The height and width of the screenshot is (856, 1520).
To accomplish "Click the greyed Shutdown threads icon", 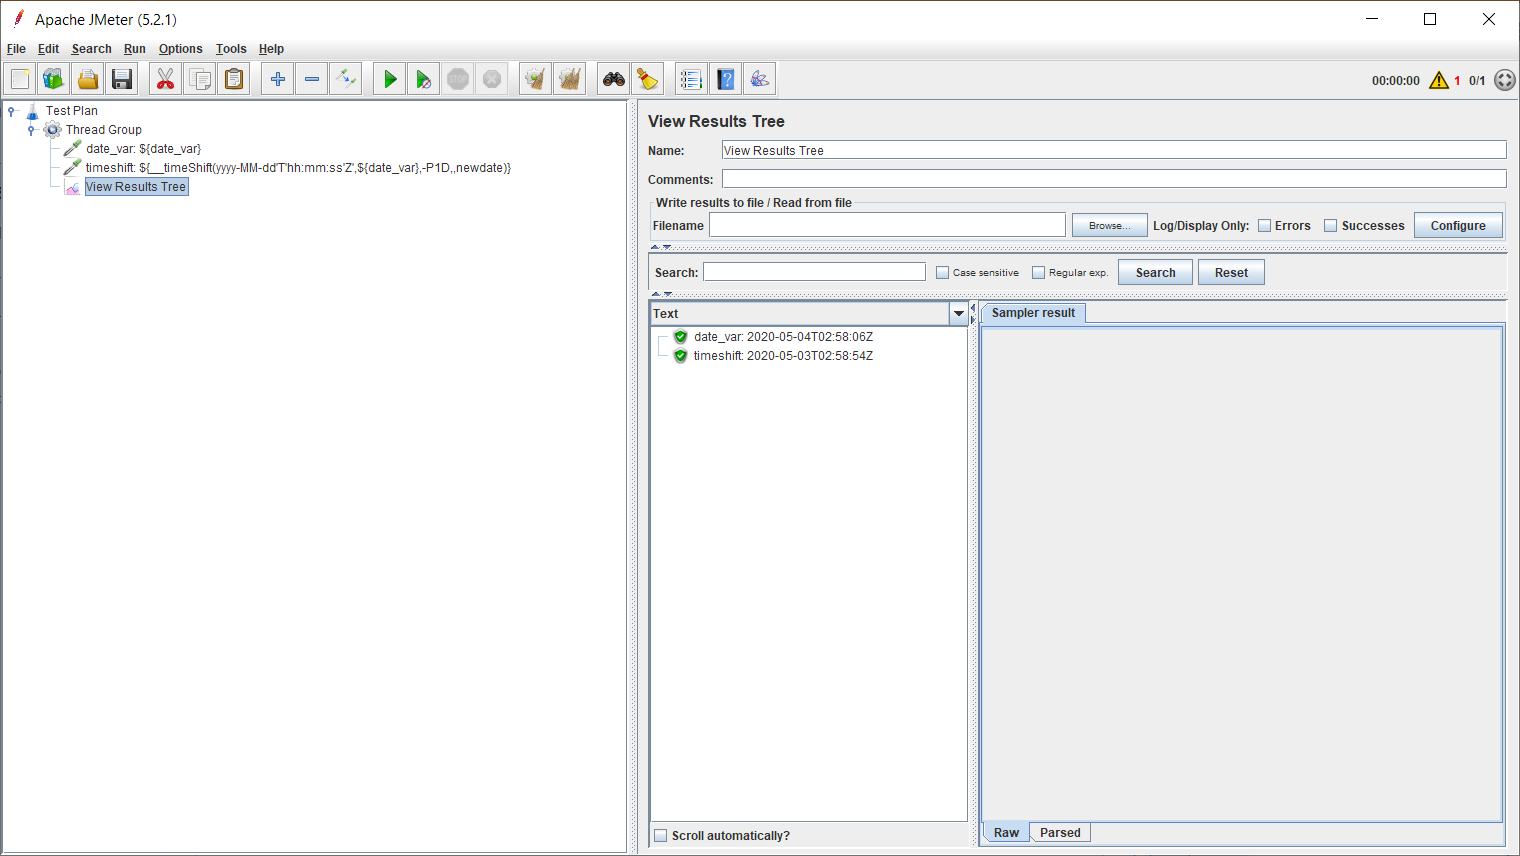I will tap(492, 79).
